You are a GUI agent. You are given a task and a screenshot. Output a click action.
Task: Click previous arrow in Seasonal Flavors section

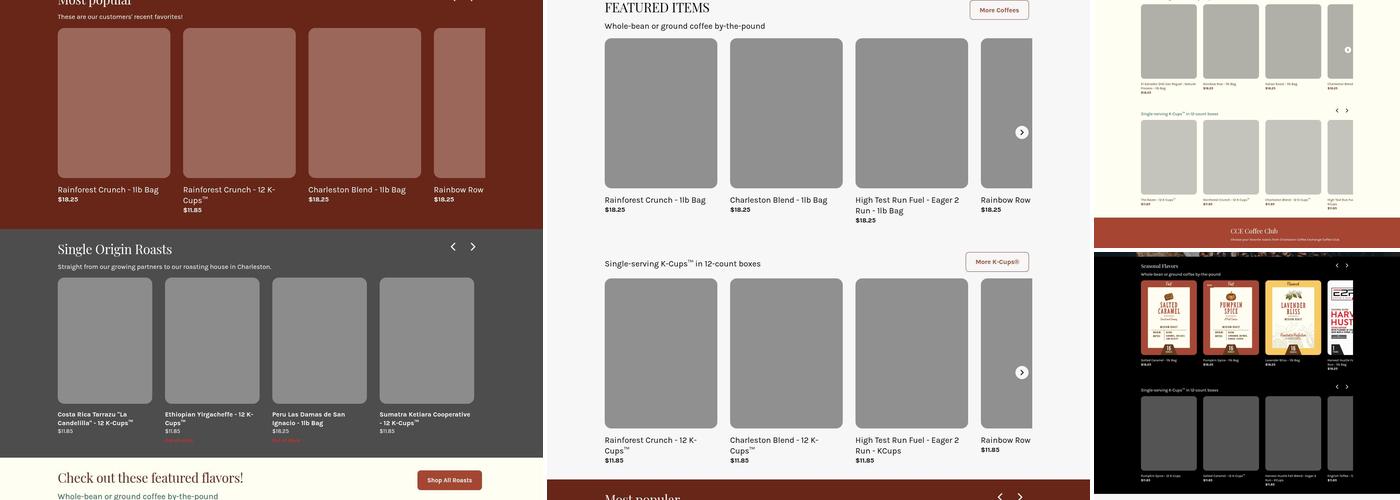[x=1337, y=266]
